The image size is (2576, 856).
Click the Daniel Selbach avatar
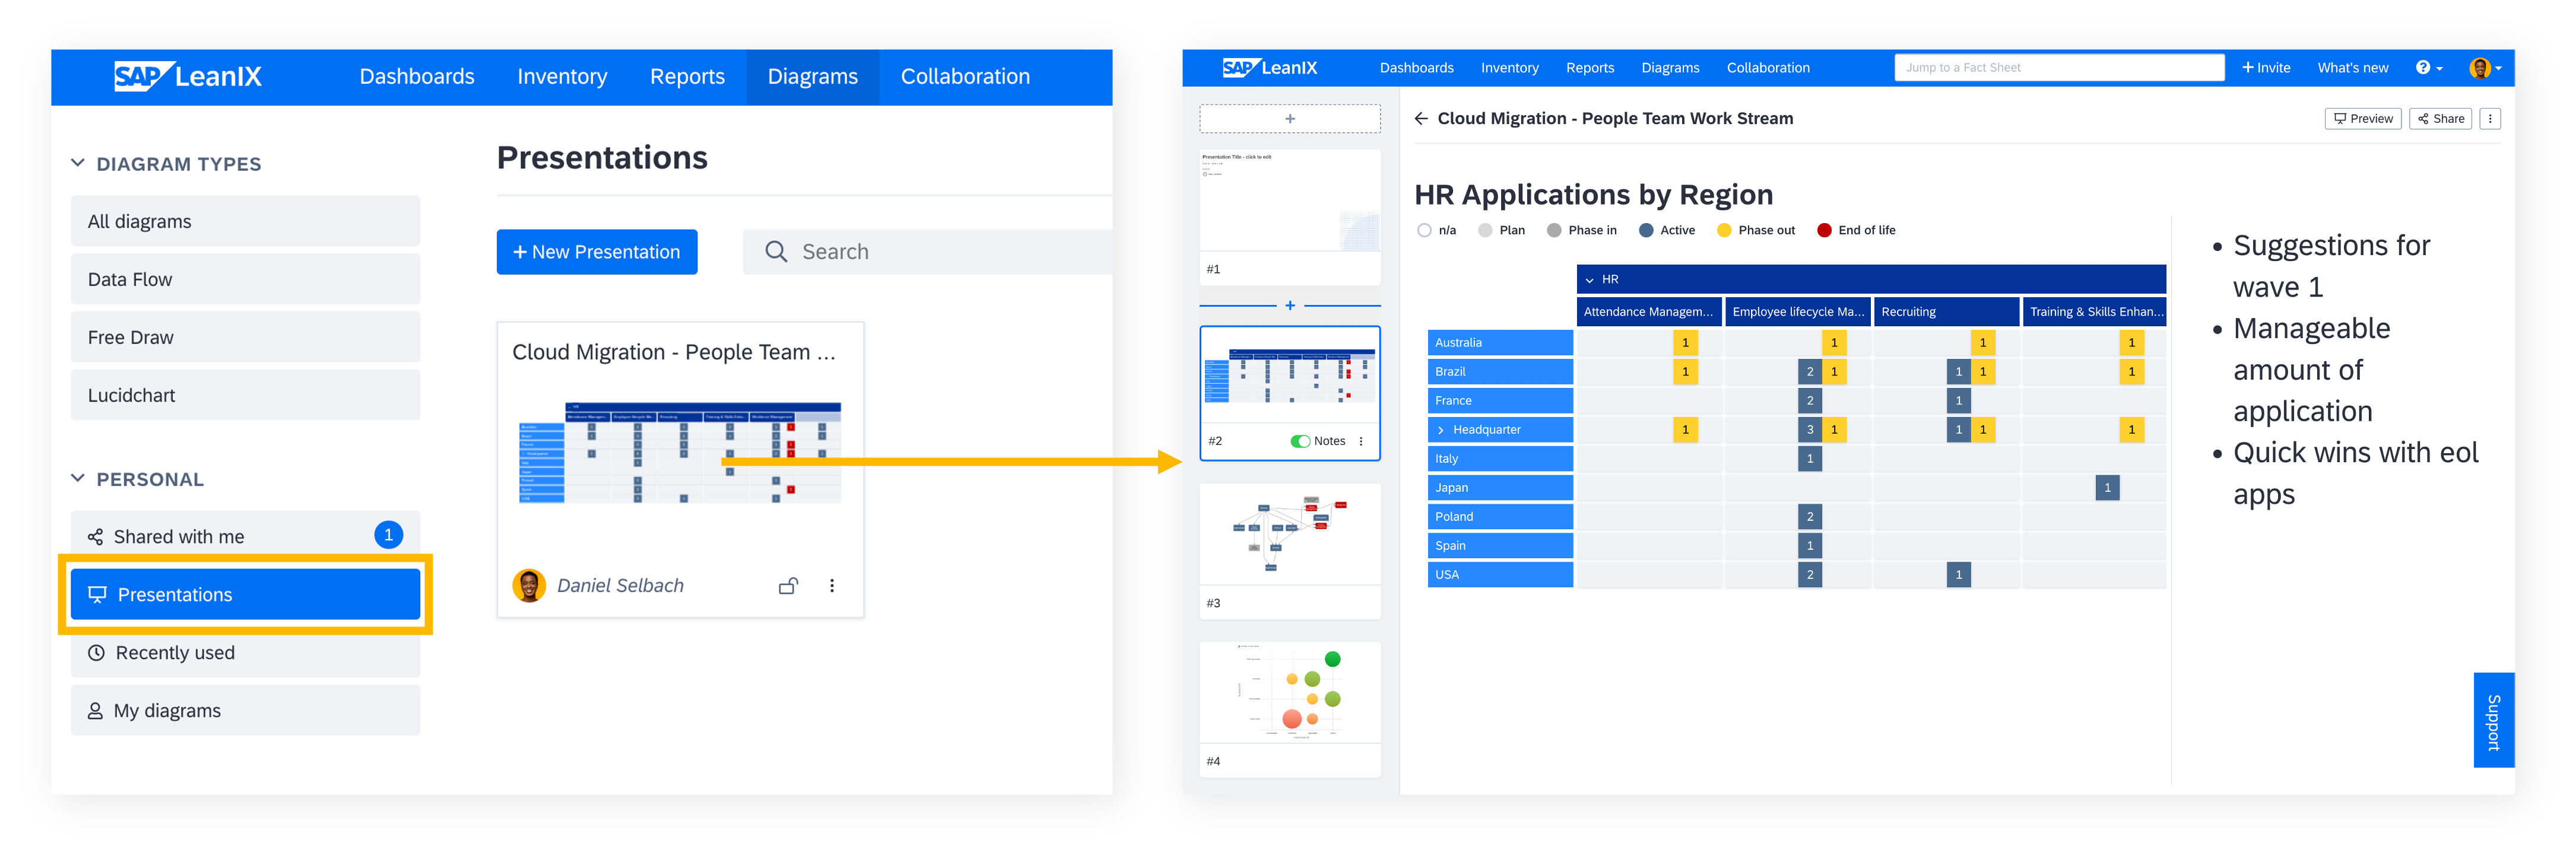point(529,586)
